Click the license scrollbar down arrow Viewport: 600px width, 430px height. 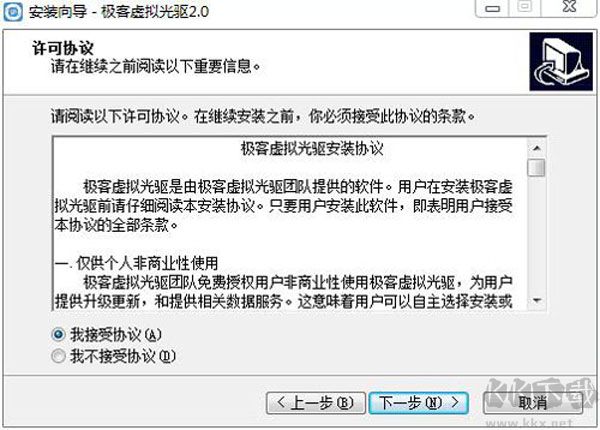536,301
